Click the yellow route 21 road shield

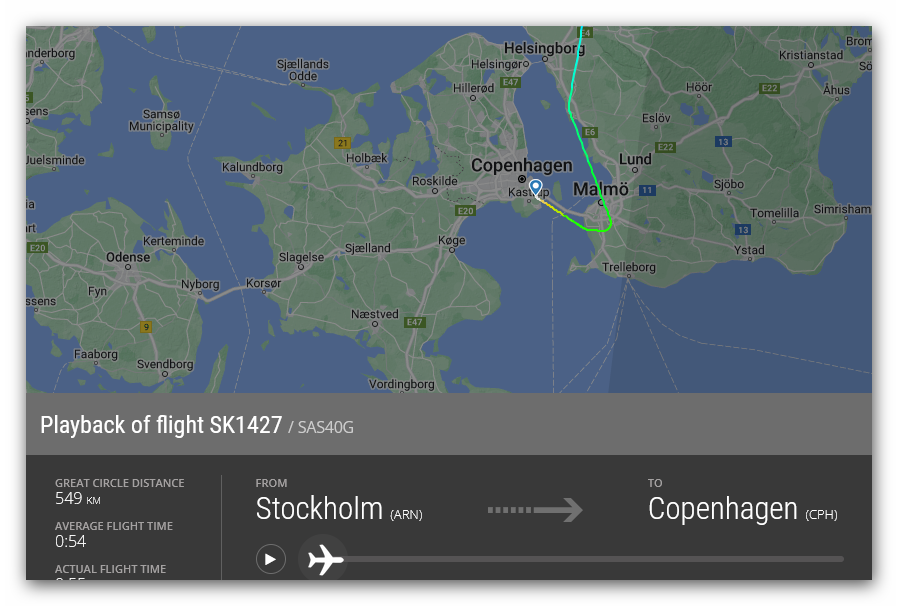(x=343, y=143)
